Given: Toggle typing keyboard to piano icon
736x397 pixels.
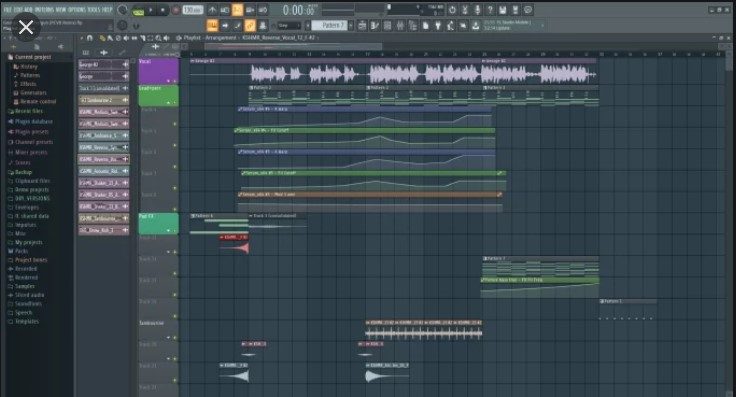Looking at the screenshot, I should tap(212, 25).
